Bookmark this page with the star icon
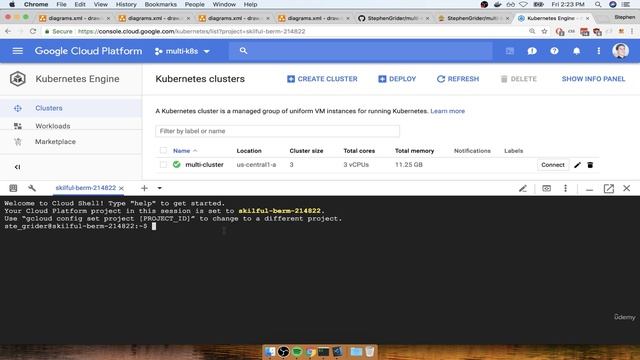Screen dimensions: 640x360 click(544, 31)
